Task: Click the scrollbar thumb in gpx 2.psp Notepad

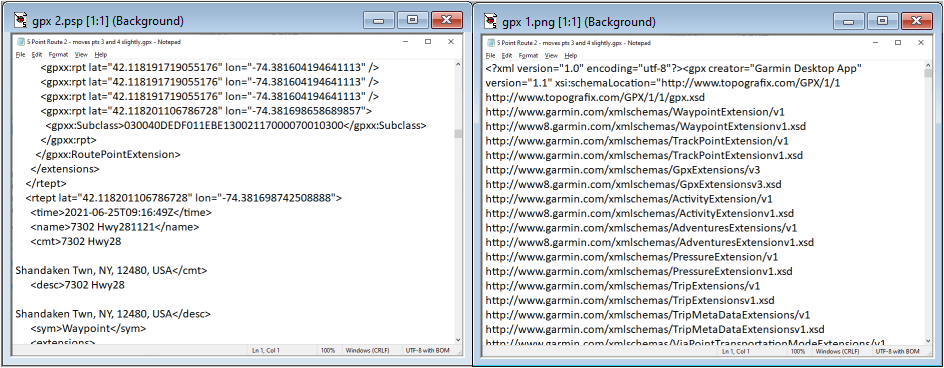Action: pyautogui.click(x=458, y=133)
